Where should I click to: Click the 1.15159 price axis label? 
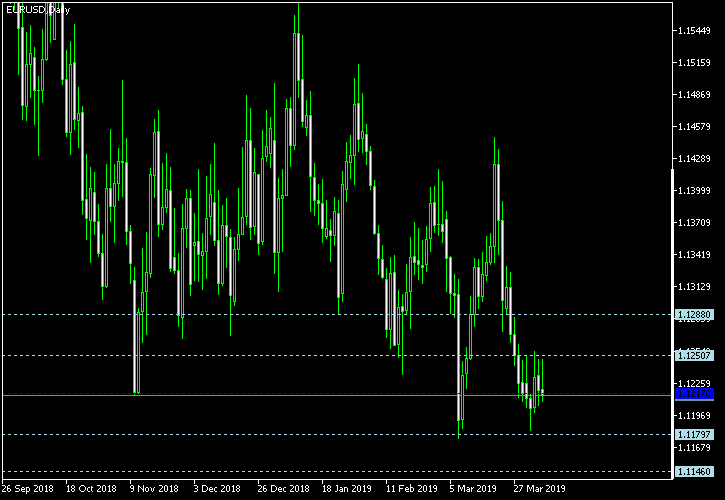point(694,62)
